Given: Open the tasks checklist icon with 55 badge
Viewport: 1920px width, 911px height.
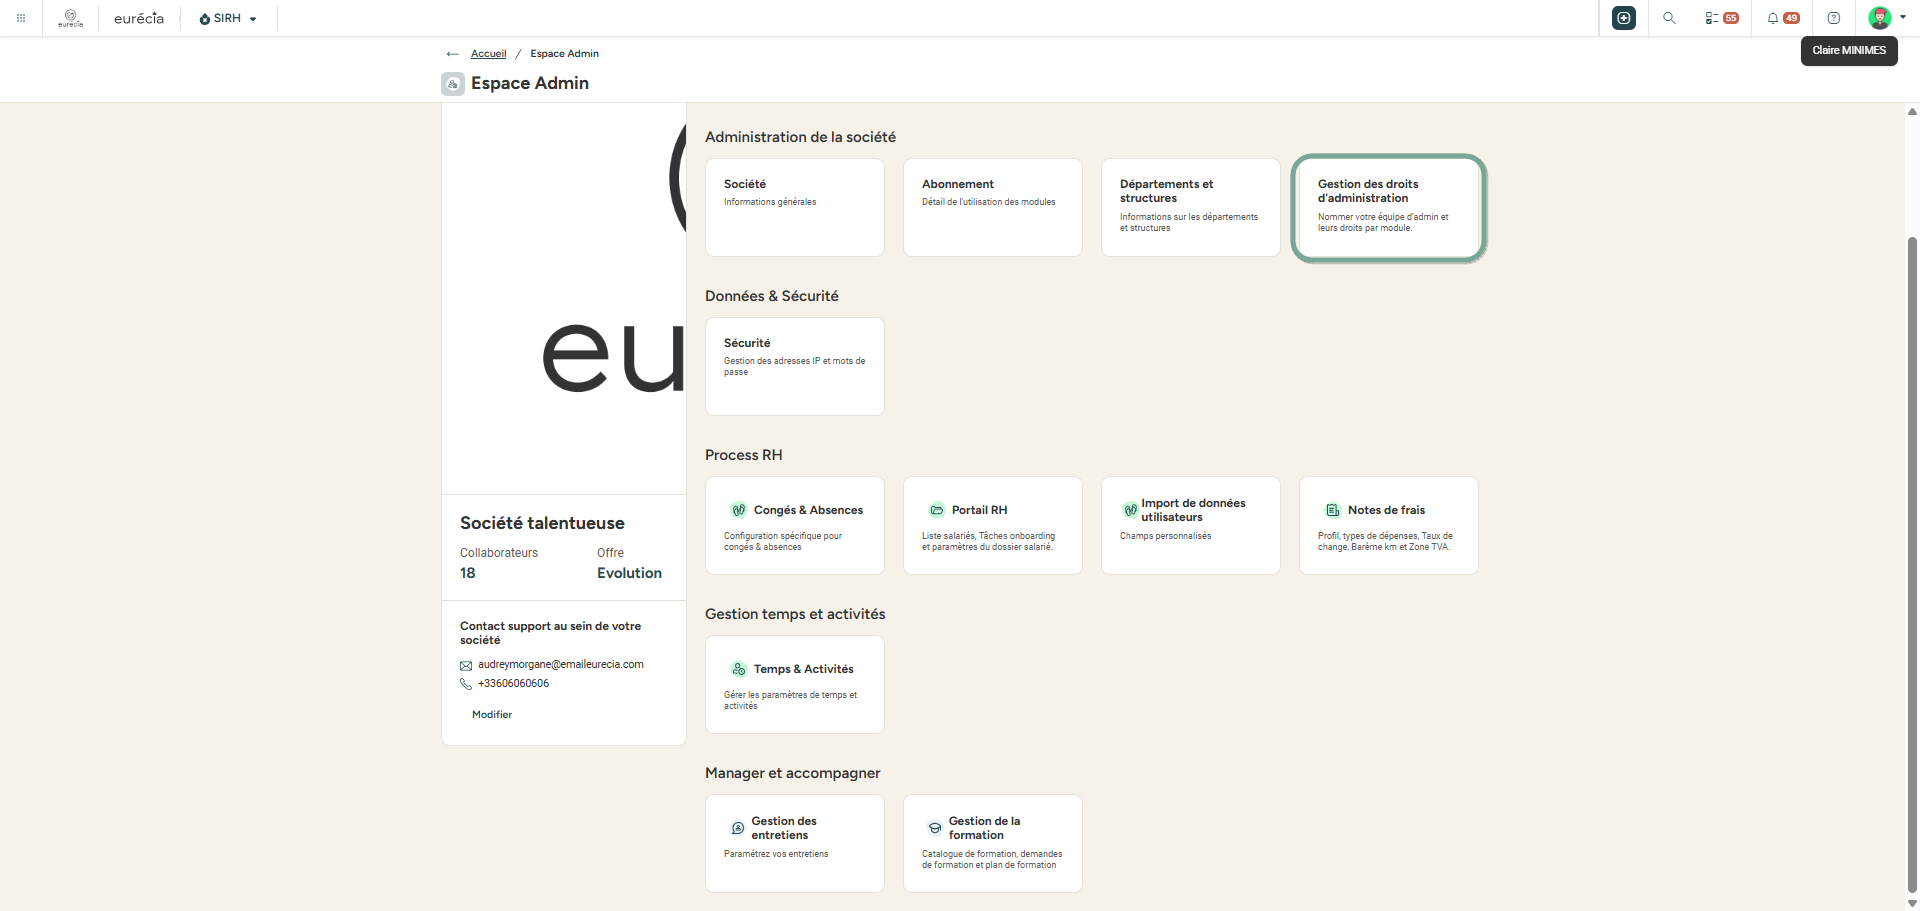Looking at the screenshot, I should [1721, 18].
